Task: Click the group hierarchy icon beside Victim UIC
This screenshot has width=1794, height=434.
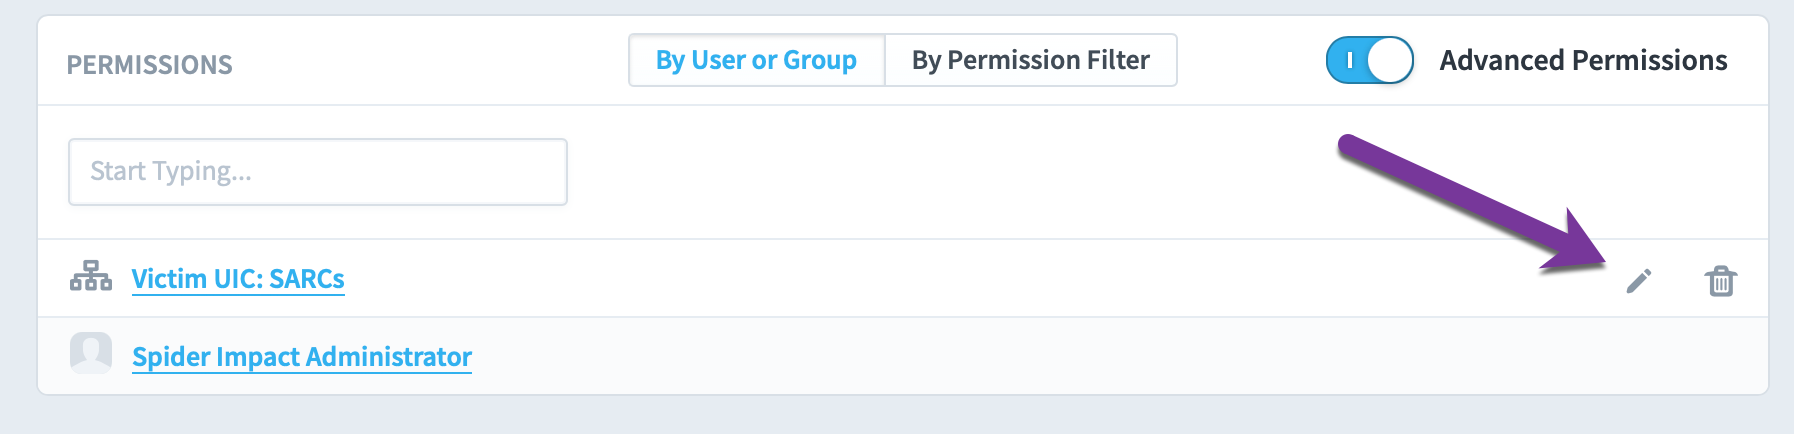Action: tap(91, 276)
